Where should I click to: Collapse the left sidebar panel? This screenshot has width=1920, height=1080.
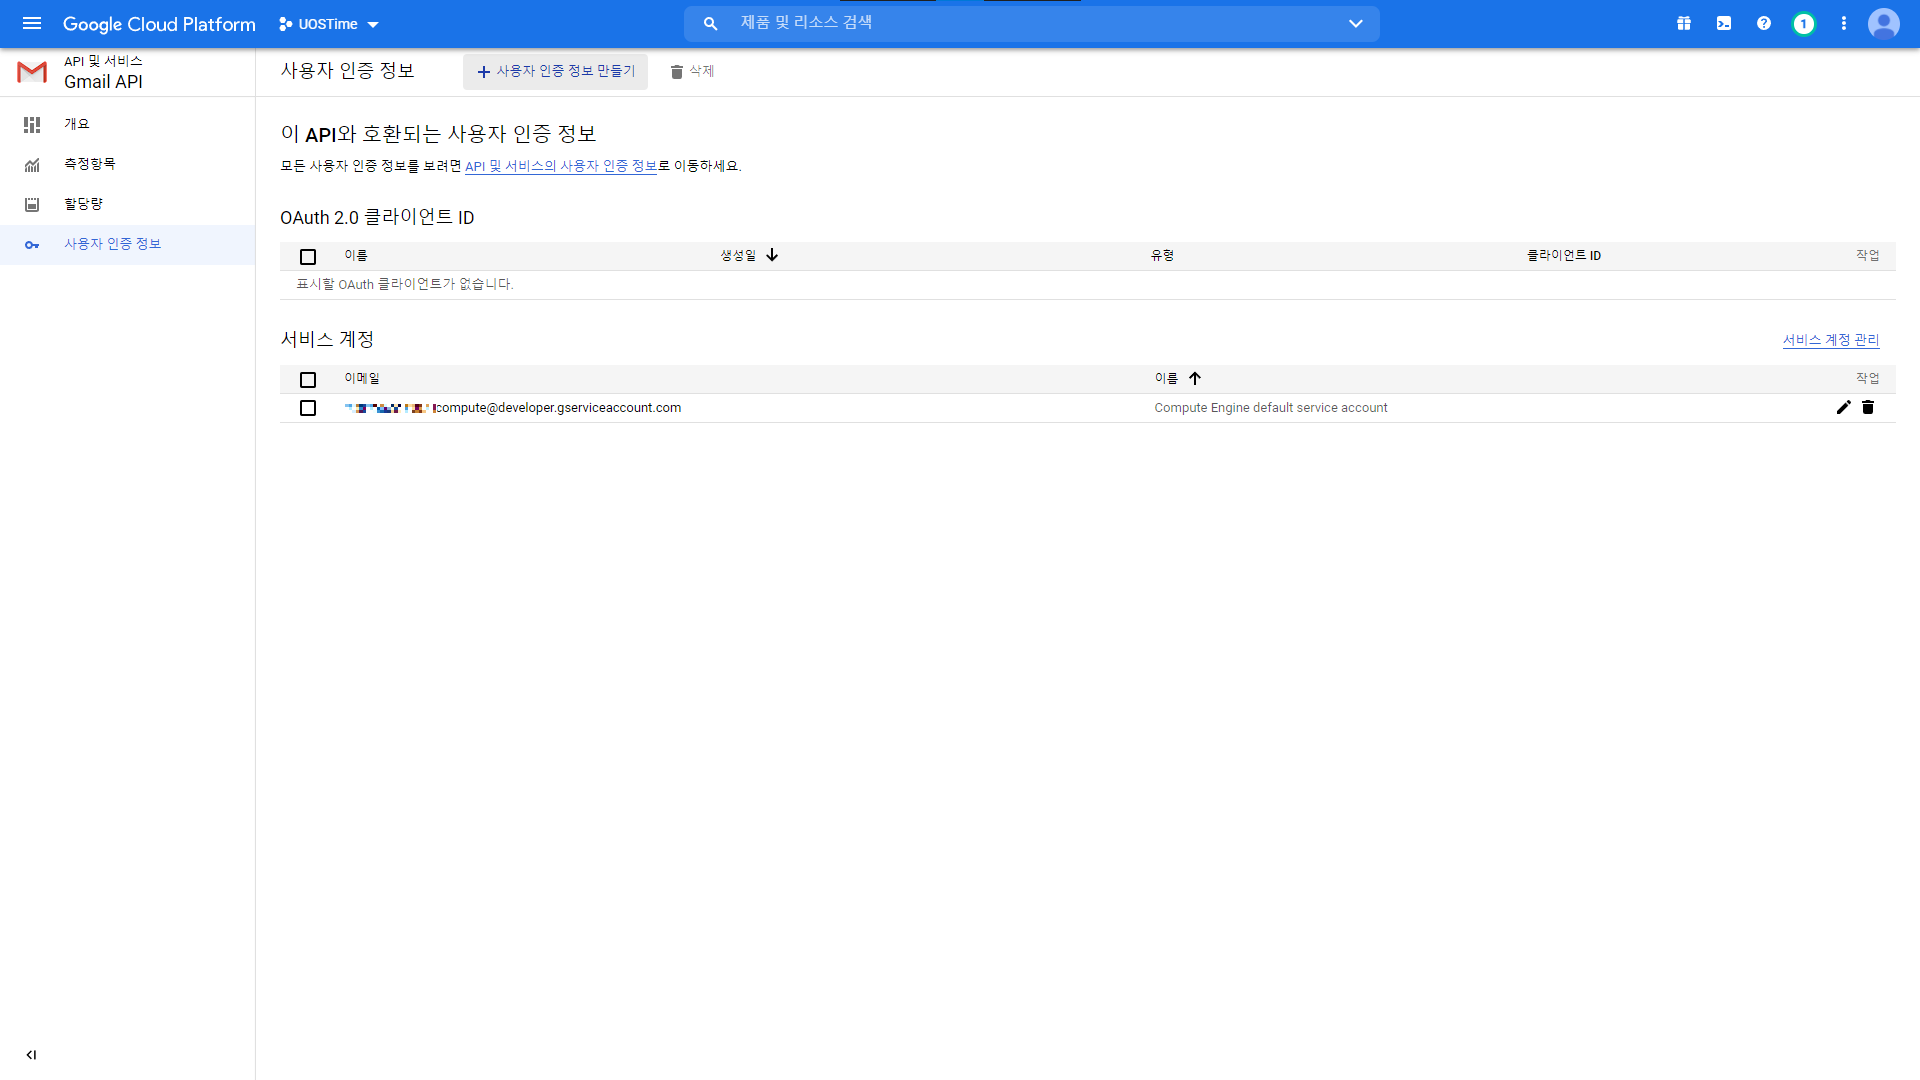coord(31,1054)
